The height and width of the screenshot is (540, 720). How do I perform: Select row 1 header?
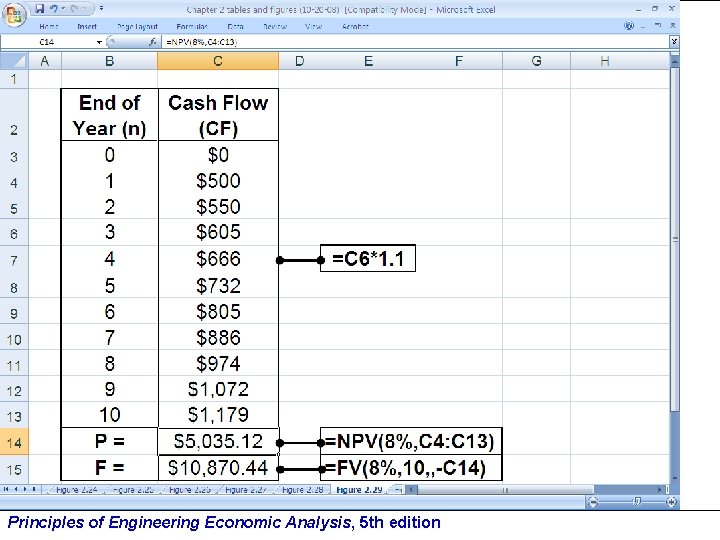pos(14,79)
